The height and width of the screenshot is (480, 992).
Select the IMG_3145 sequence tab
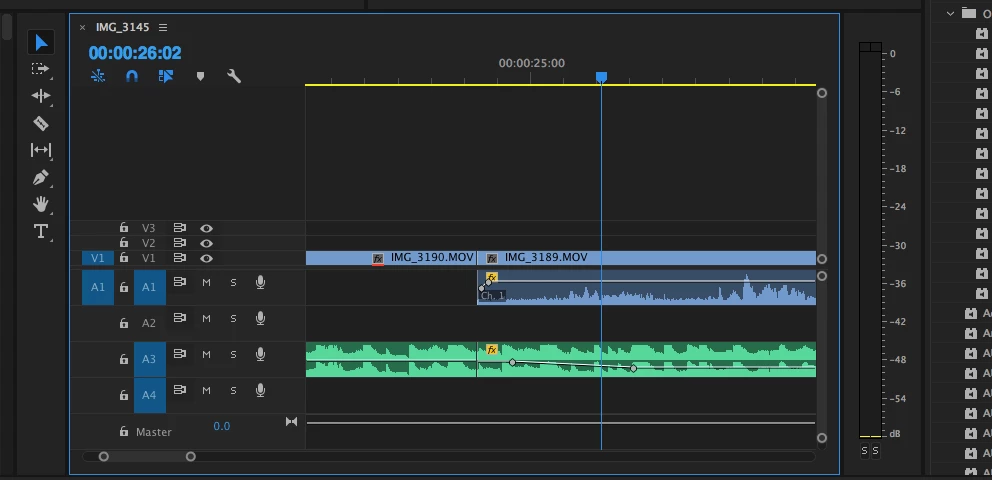tap(122, 27)
